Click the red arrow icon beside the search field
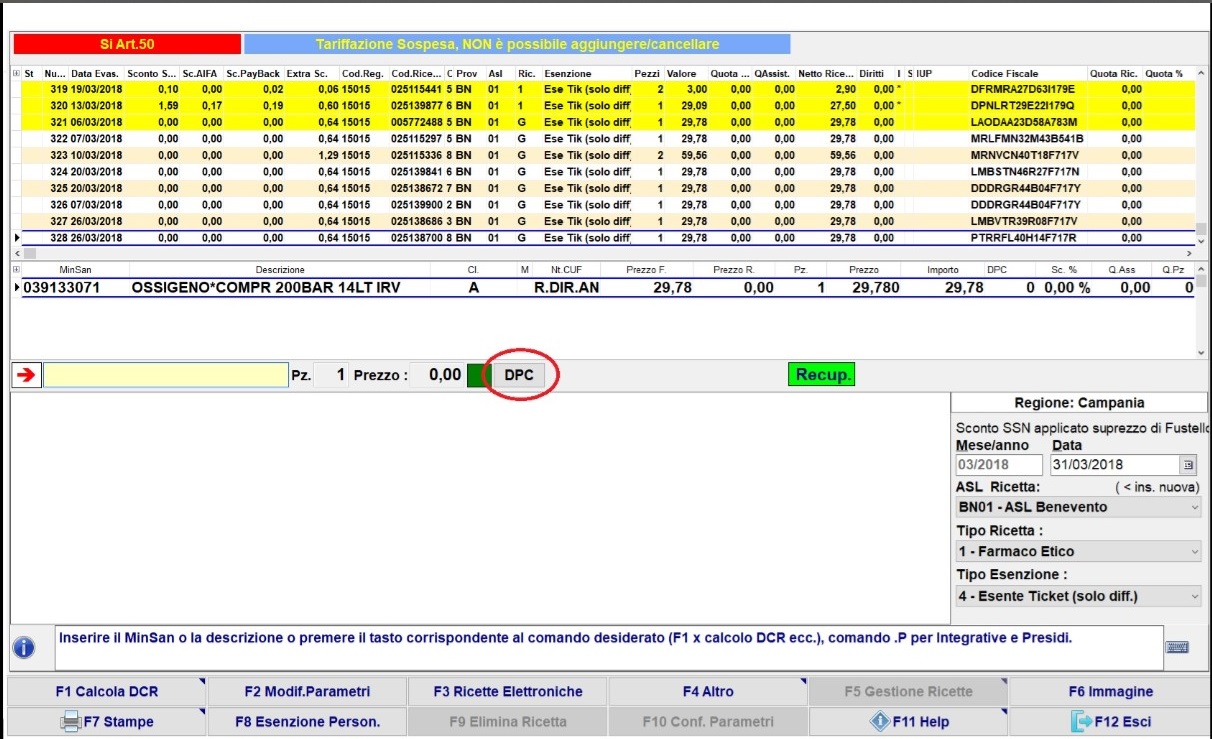Viewport: 1212px width, 739px height. point(25,375)
